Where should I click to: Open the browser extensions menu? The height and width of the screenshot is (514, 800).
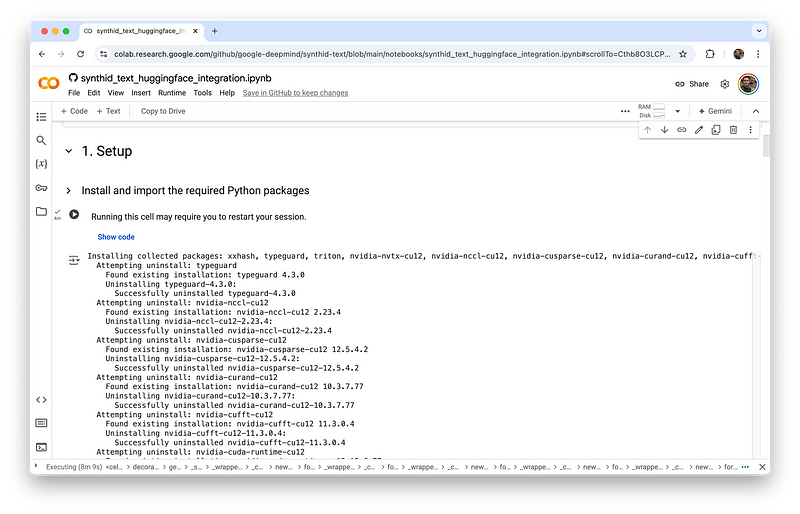710,54
